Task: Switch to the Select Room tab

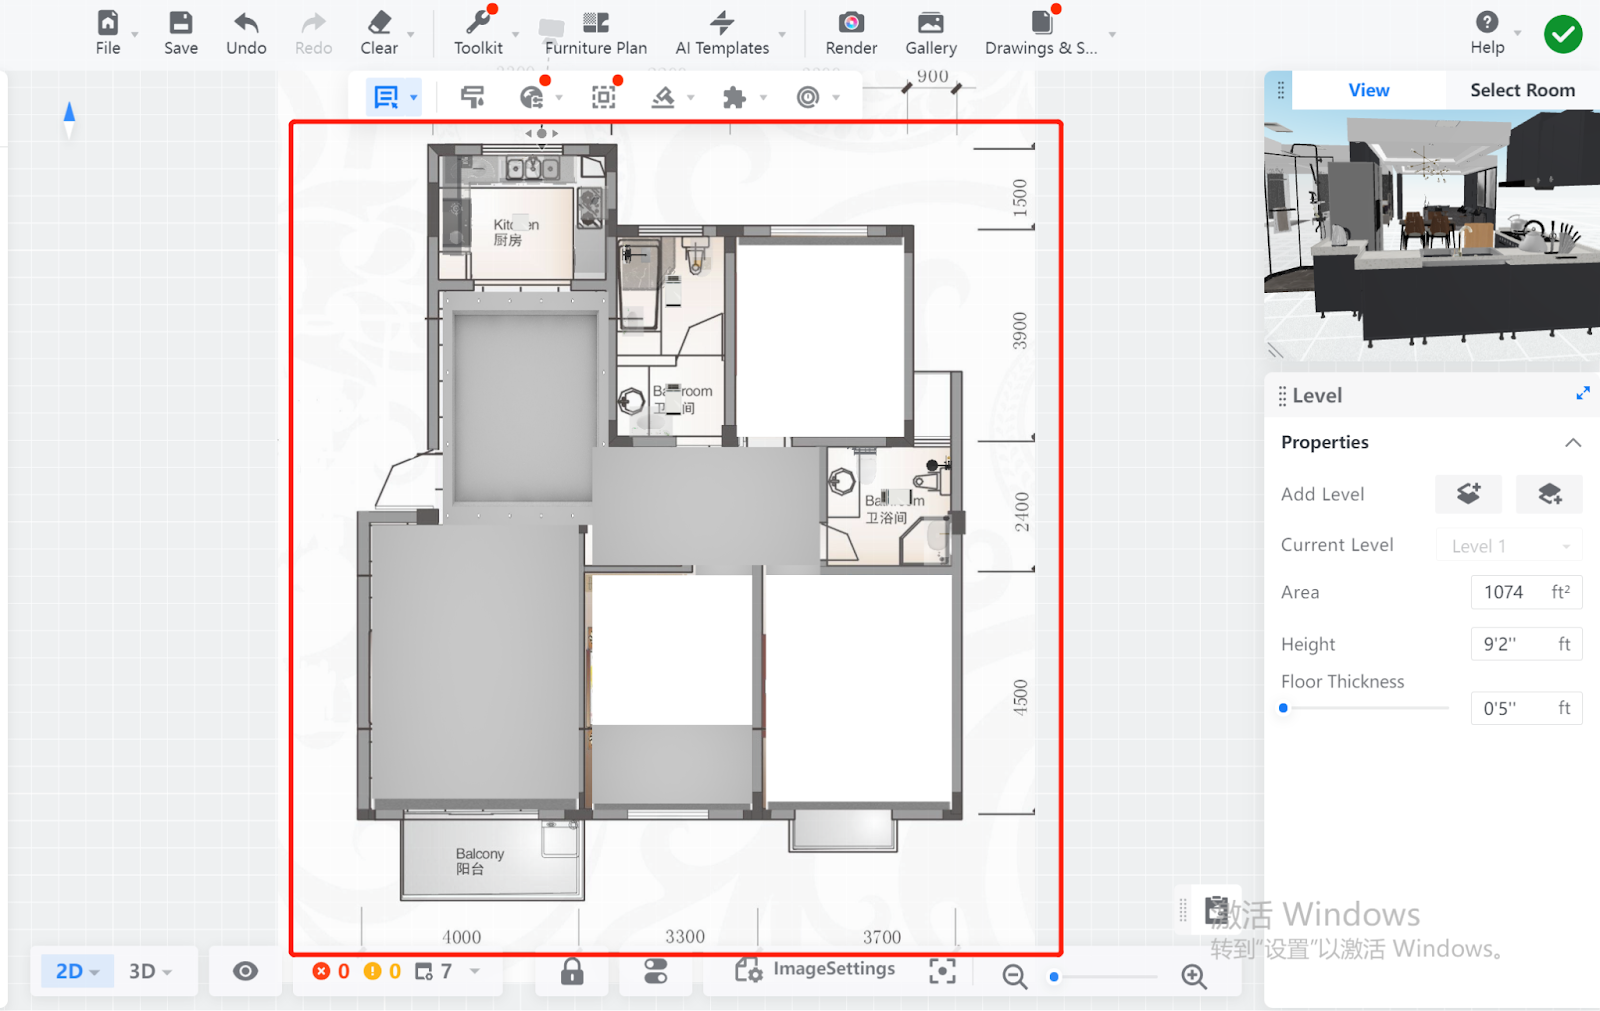Action: (1521, 90)
